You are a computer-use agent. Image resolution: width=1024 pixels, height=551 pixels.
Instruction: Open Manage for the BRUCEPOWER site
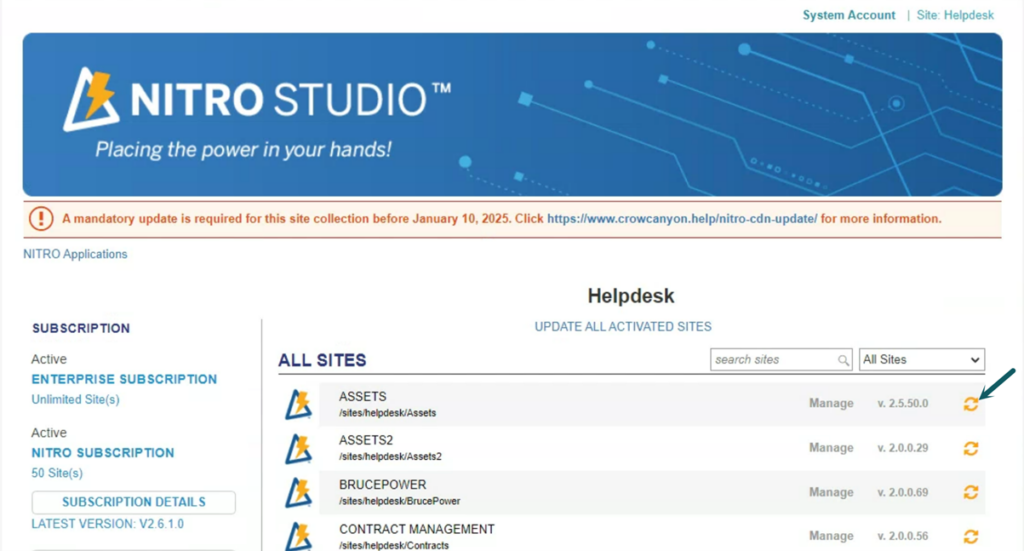coord(831,492)
